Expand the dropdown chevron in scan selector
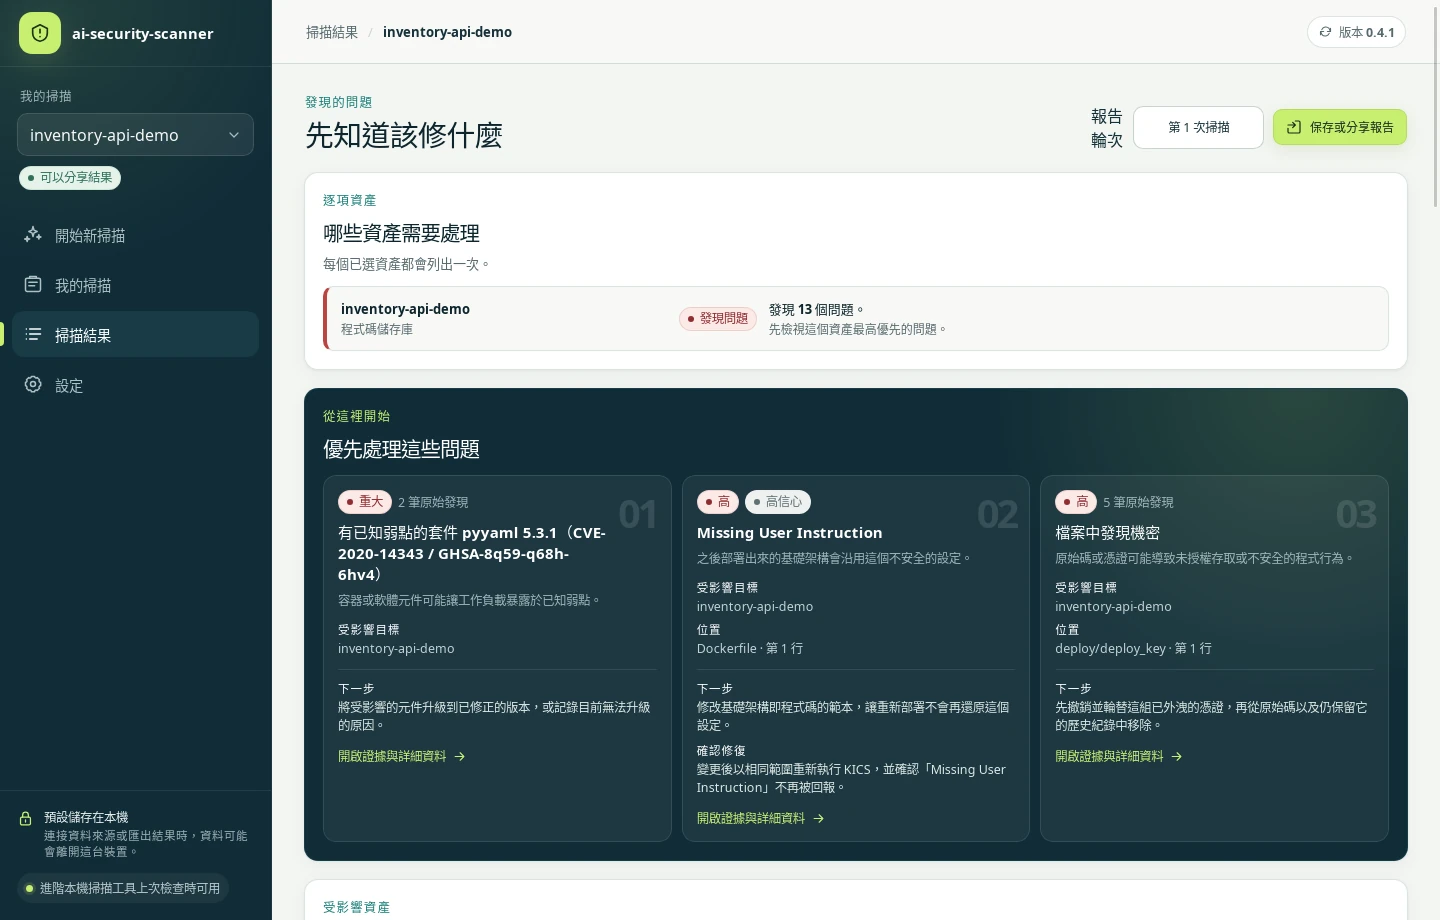The height and width of the screenshot is (920, 1440). point(234,135)
